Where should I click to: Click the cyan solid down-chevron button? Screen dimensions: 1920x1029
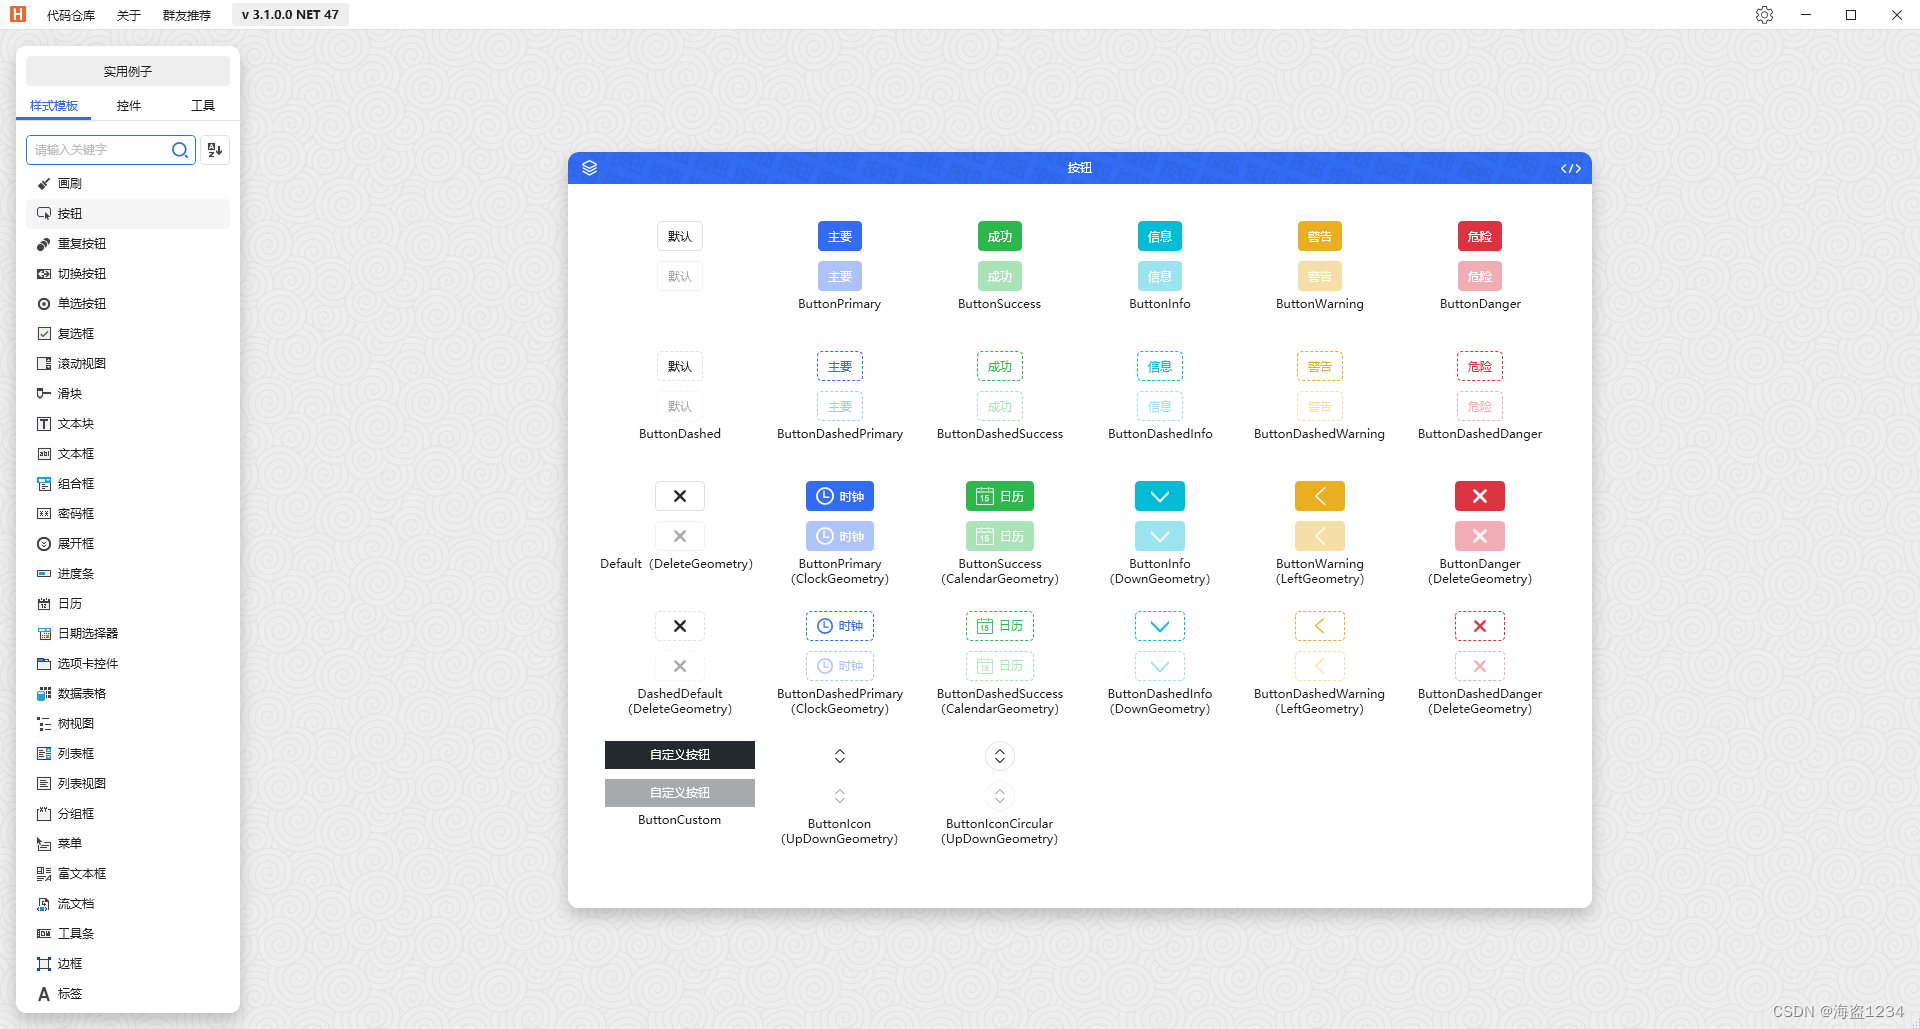[x=1160, y=496]
